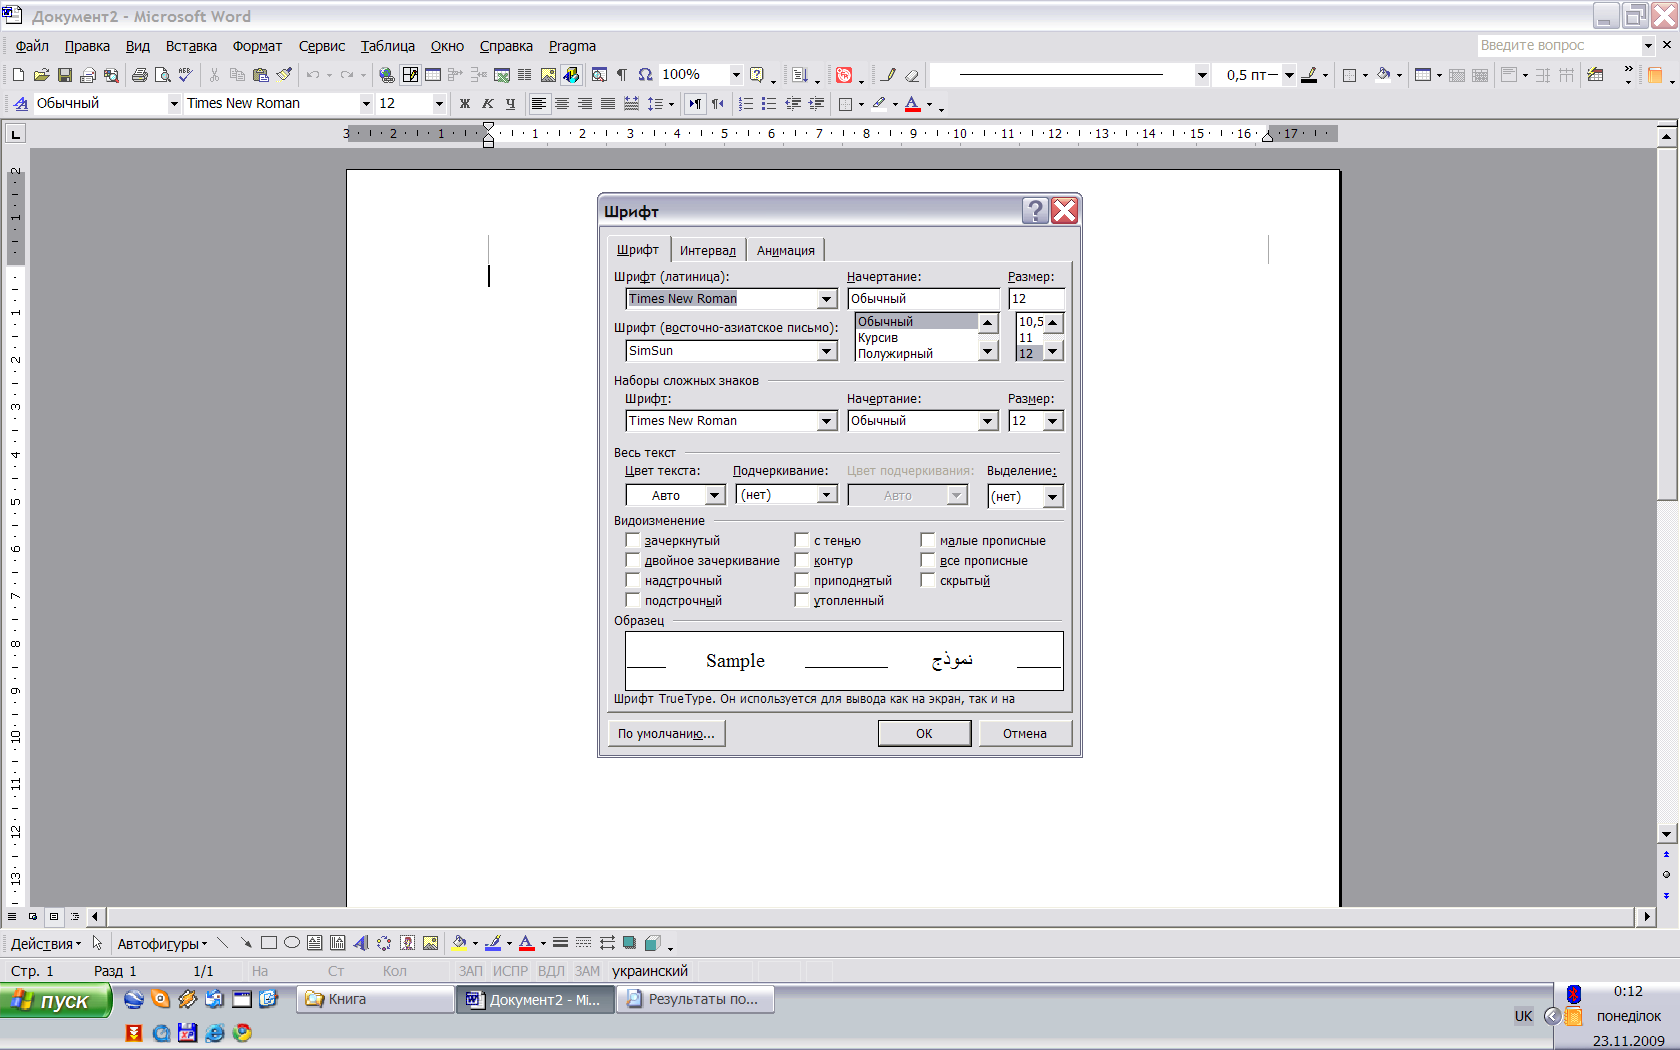Confirm font dialog with OK
This screenshot has width=1680, height=1050.
924,733
